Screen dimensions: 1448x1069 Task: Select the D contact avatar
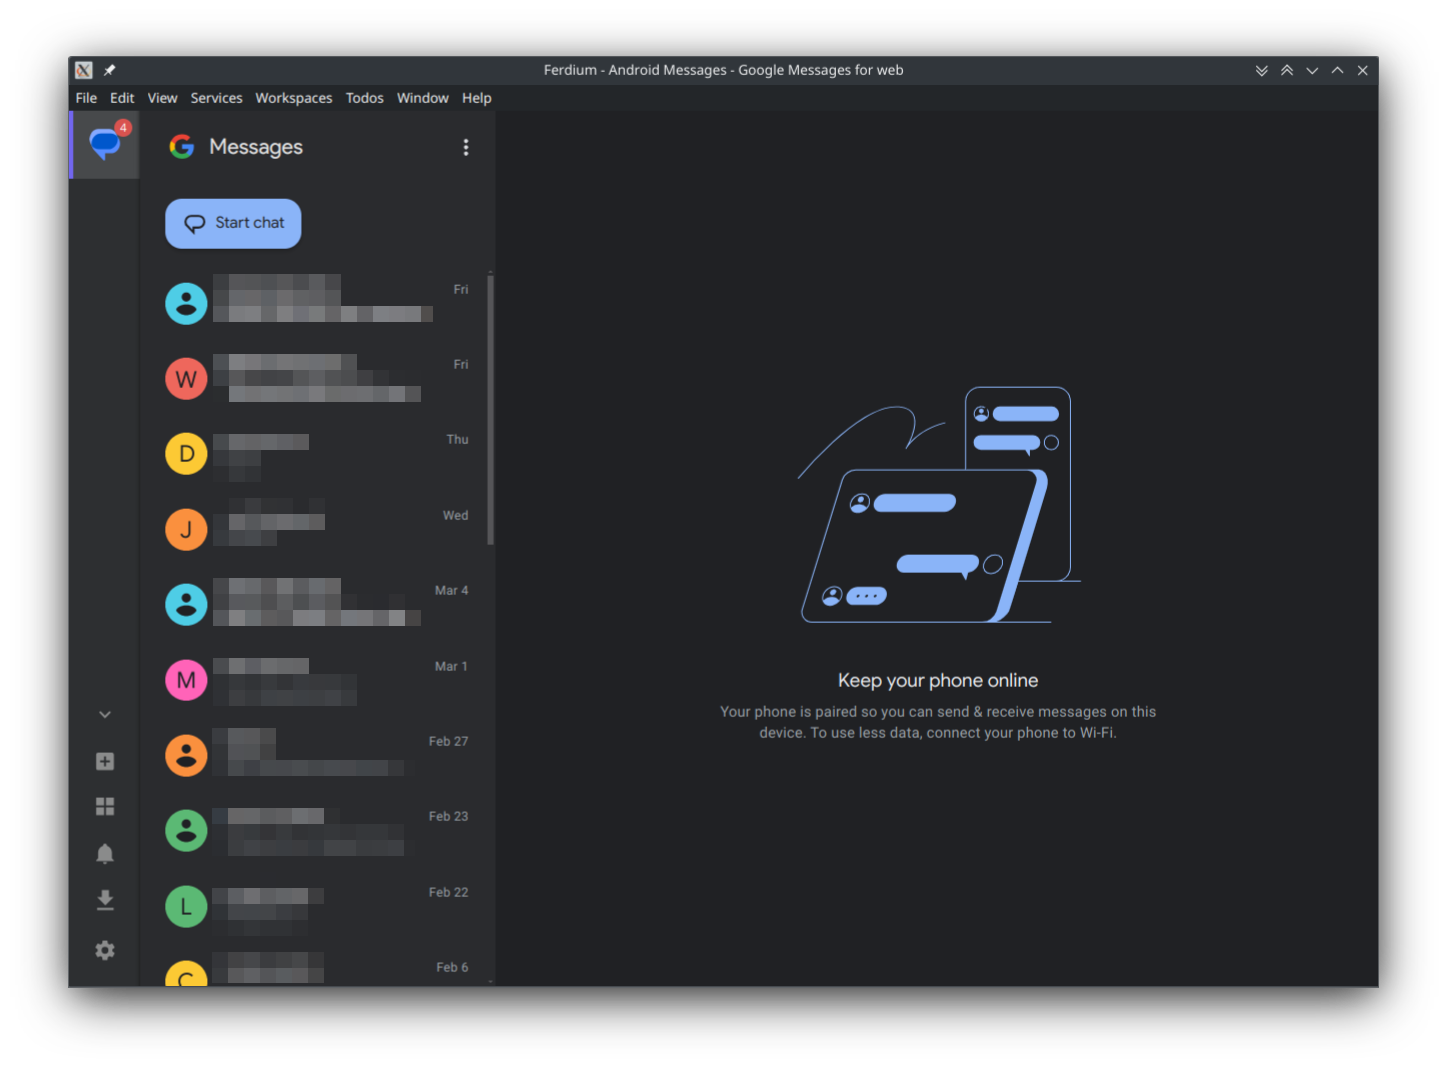click(x=186, y=454)
